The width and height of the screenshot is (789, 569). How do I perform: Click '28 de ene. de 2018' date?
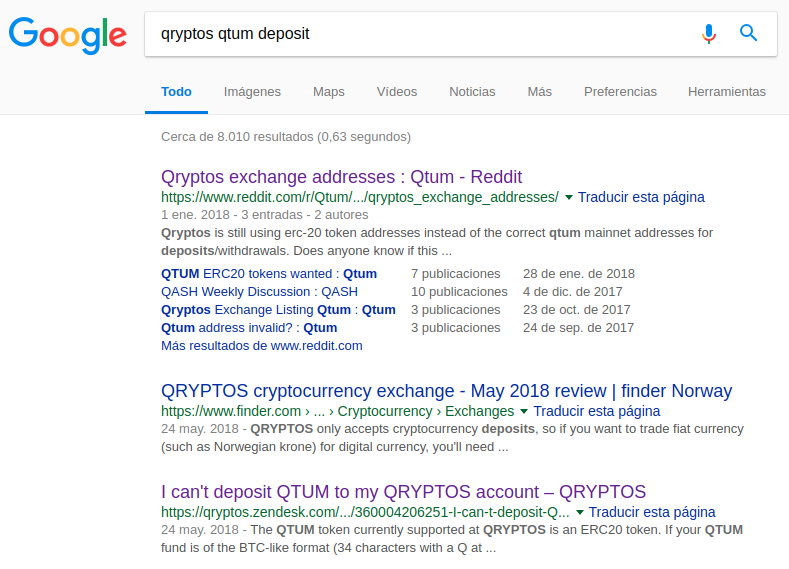pyautogui.click(x=579, y=274)
